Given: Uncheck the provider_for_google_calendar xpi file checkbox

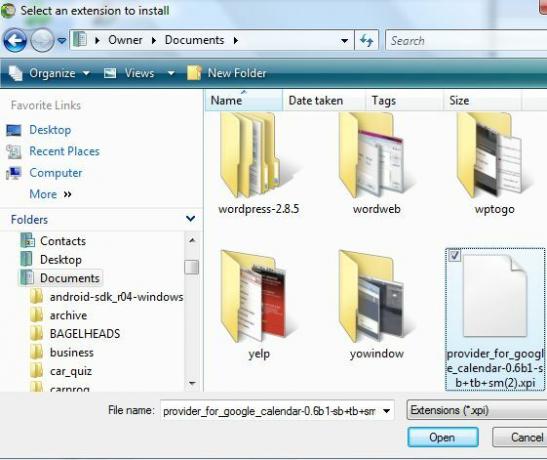Looking at the screenshot, I should [455, 255].
